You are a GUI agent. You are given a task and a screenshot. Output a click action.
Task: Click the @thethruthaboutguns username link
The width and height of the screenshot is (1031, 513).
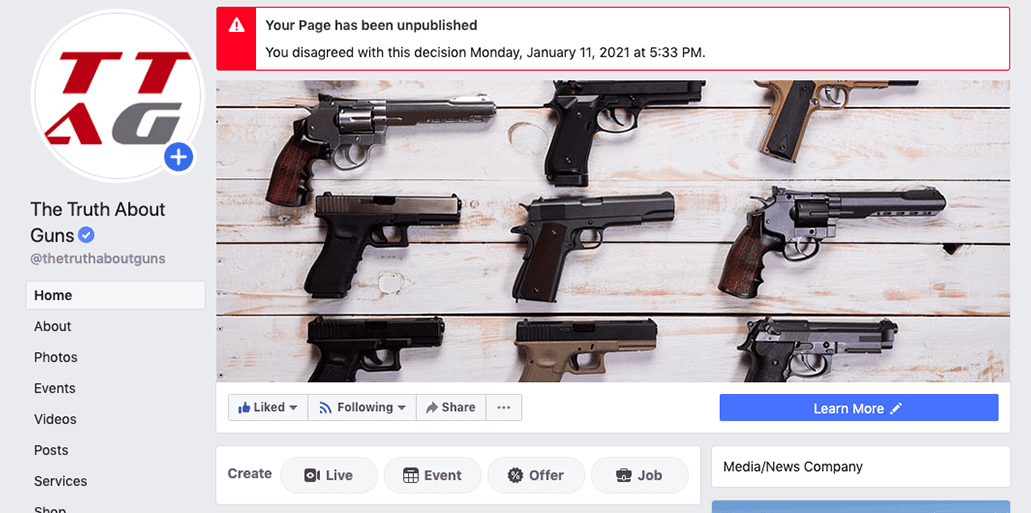[98, 258]
